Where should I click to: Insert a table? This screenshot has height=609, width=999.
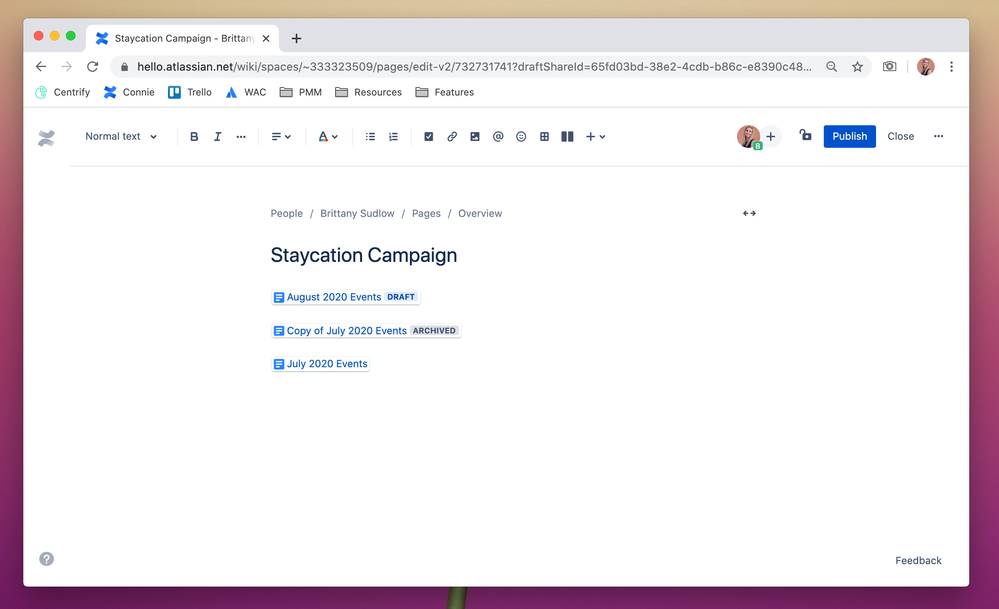coord(544,136)
